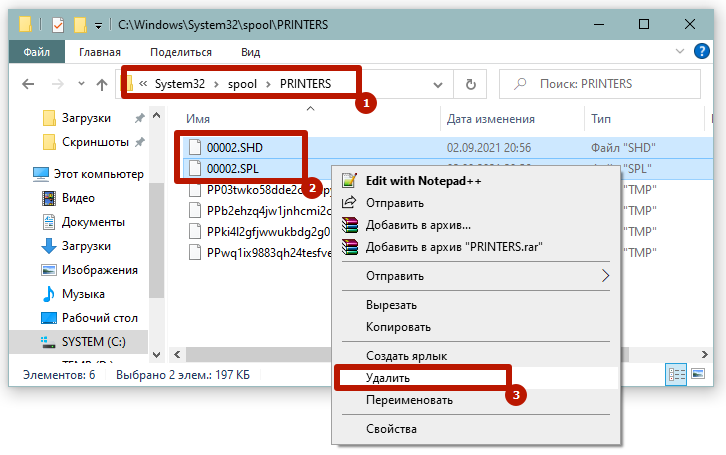Open the Вид ribbon tab
The image size is (726, 455).
pos(250,52)
